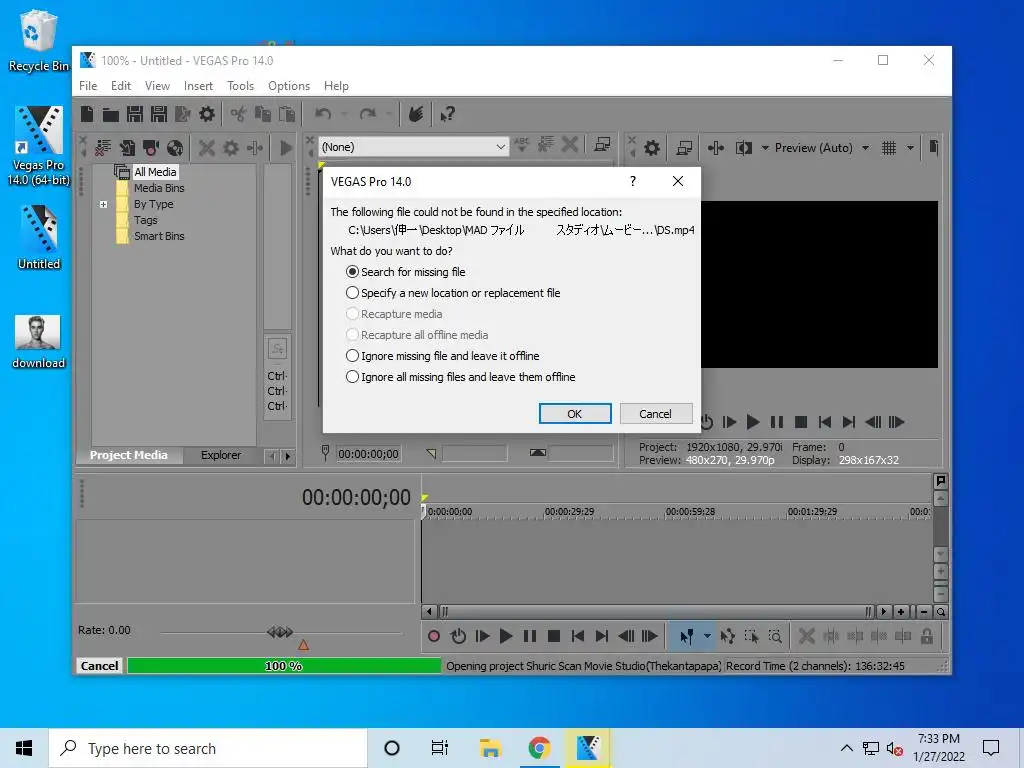Open the Tools menu
1024x768 pixels.
pos(240,86)
